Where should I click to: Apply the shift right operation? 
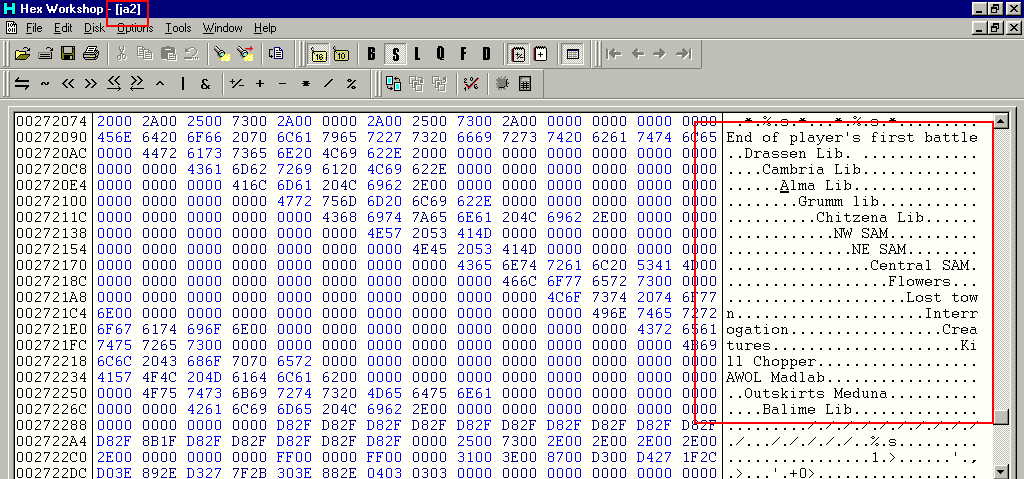tap(91, 84)
